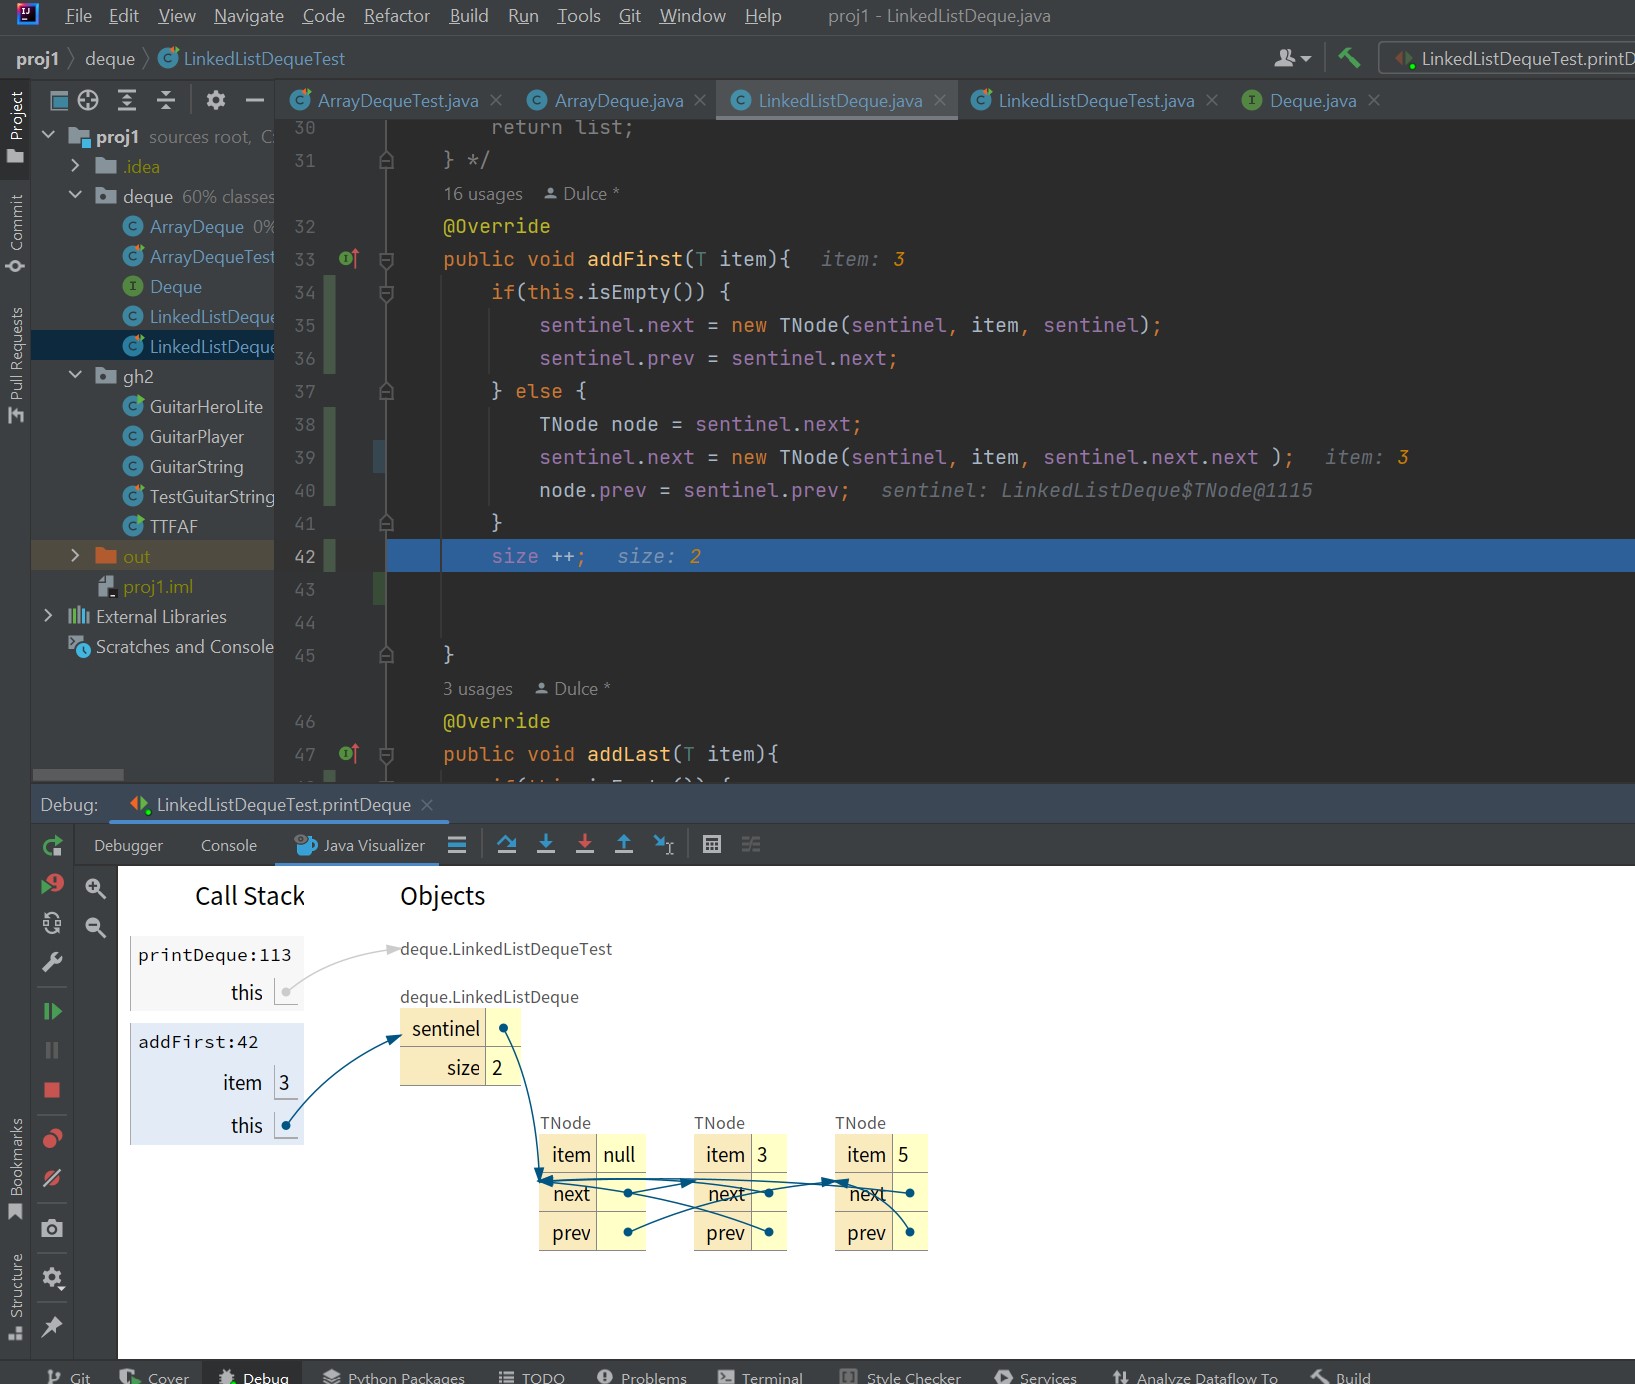The width and height of the screenshot is (1635, 1384).
Task: Open the Terminal tool window button
Action: pos(760,1377)
